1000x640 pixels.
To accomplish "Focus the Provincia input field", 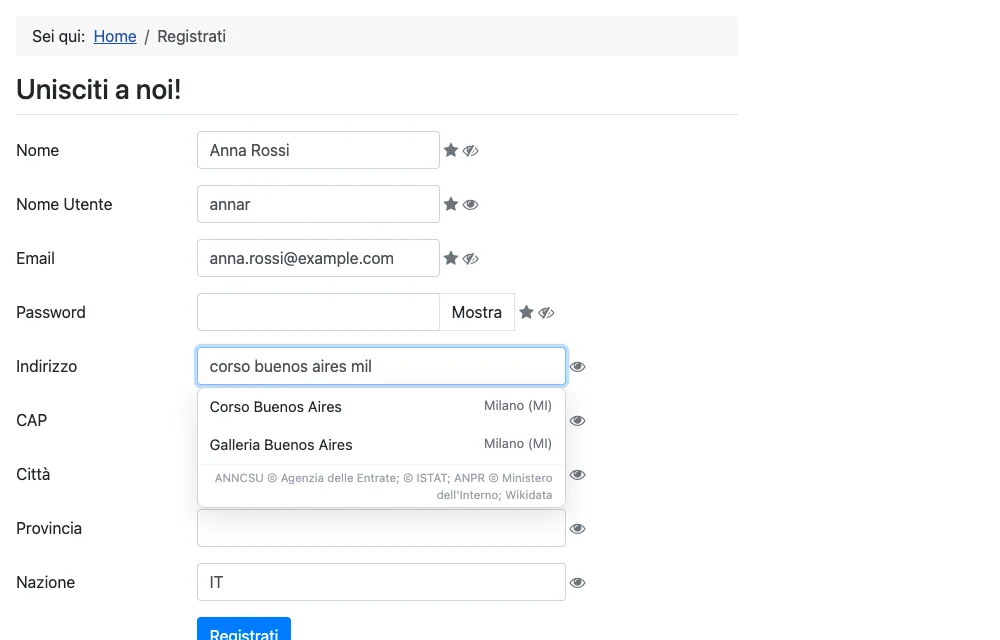I will pos(381,528).
